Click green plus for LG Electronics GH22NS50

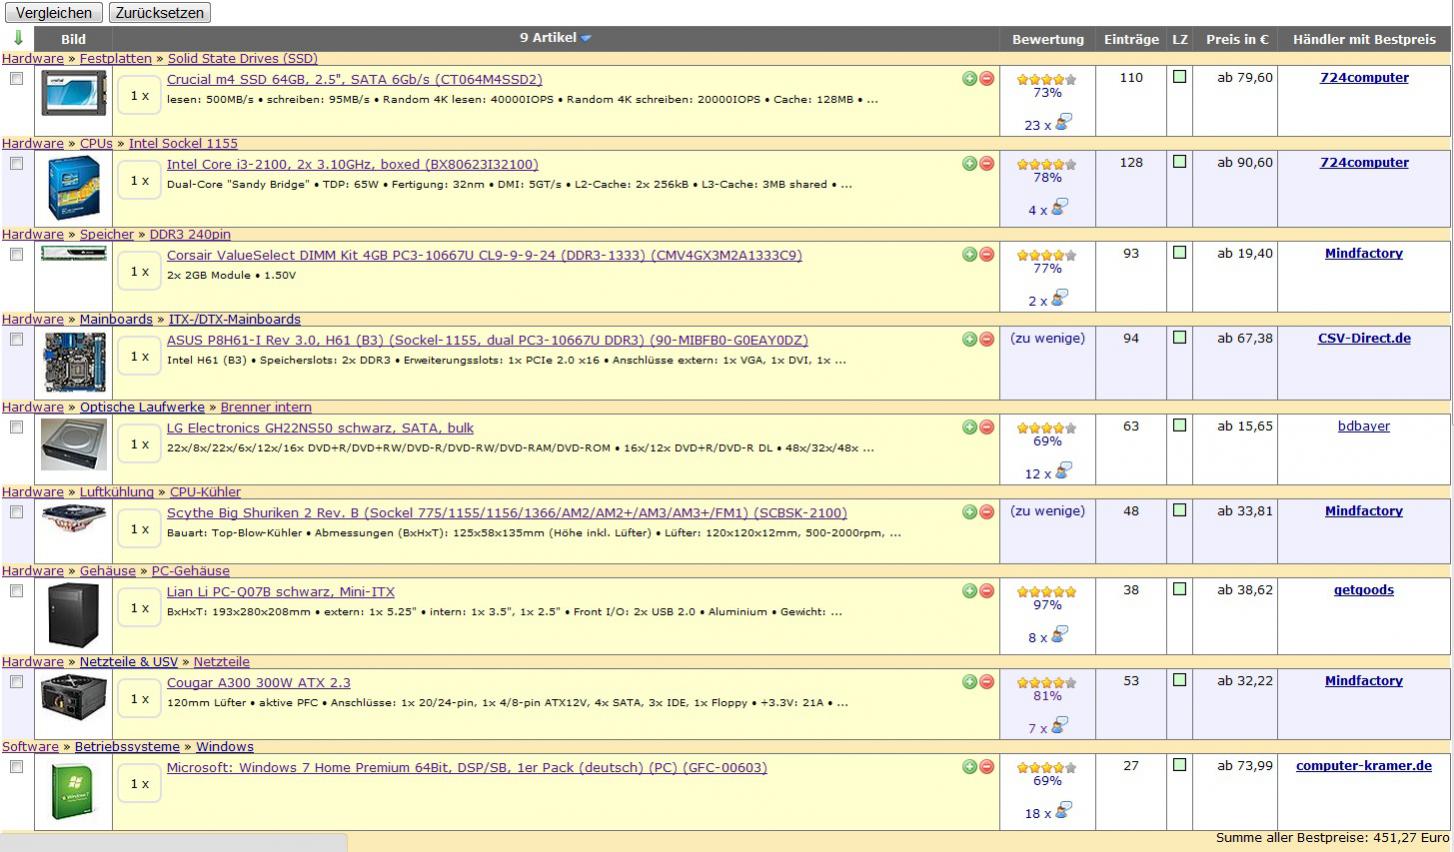click(969, 428)
